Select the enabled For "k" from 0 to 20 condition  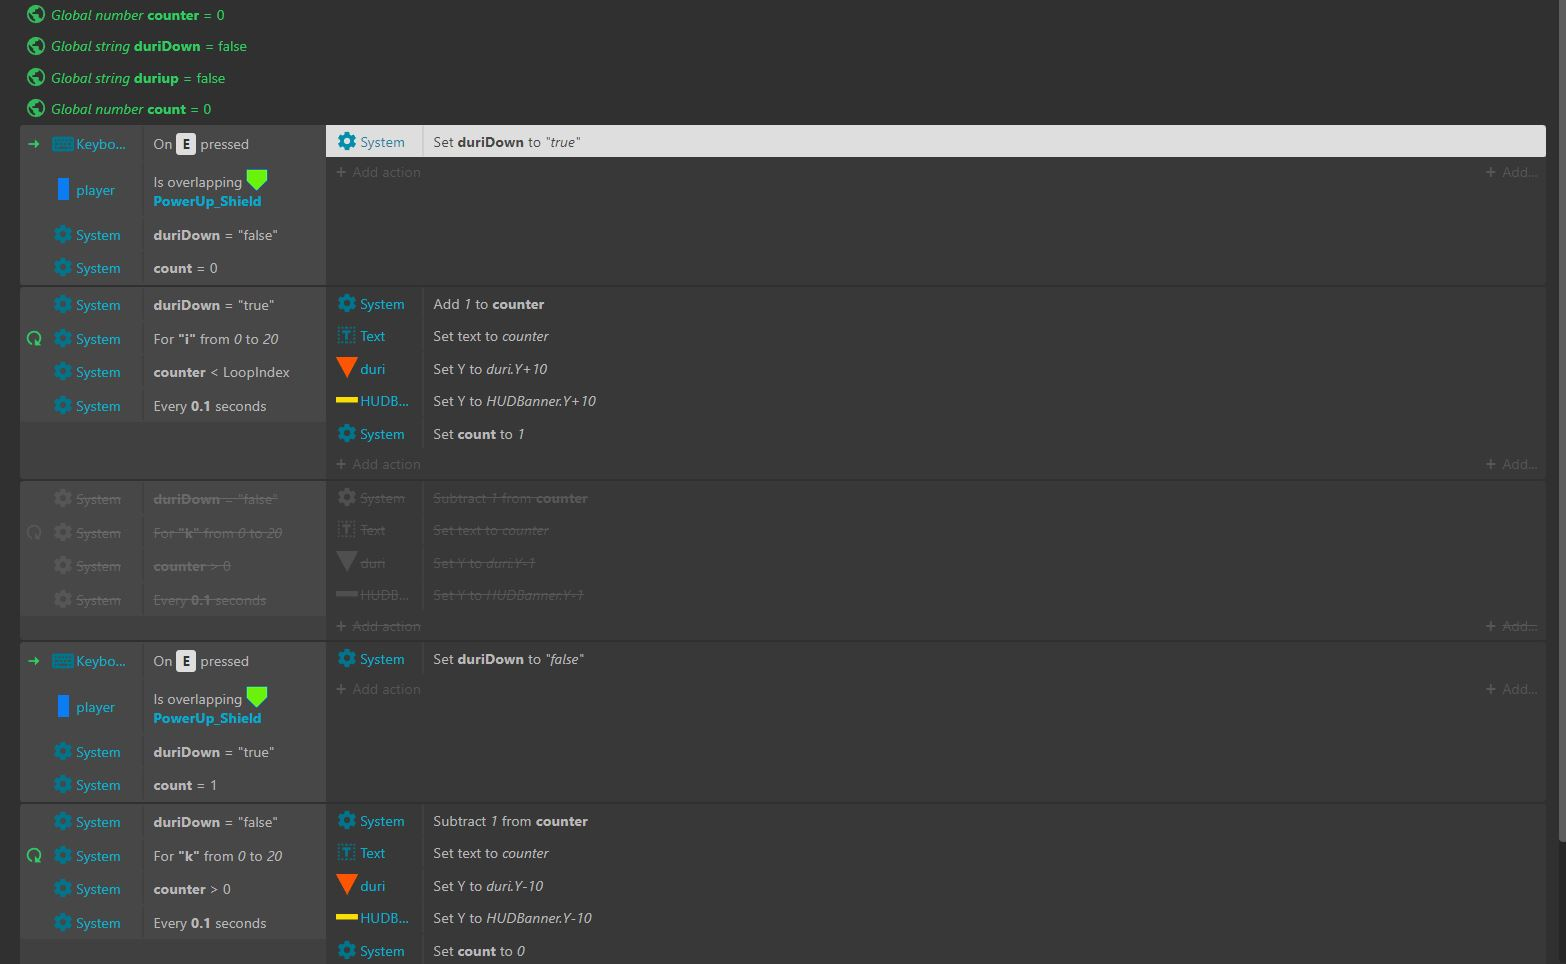[234, 856]
